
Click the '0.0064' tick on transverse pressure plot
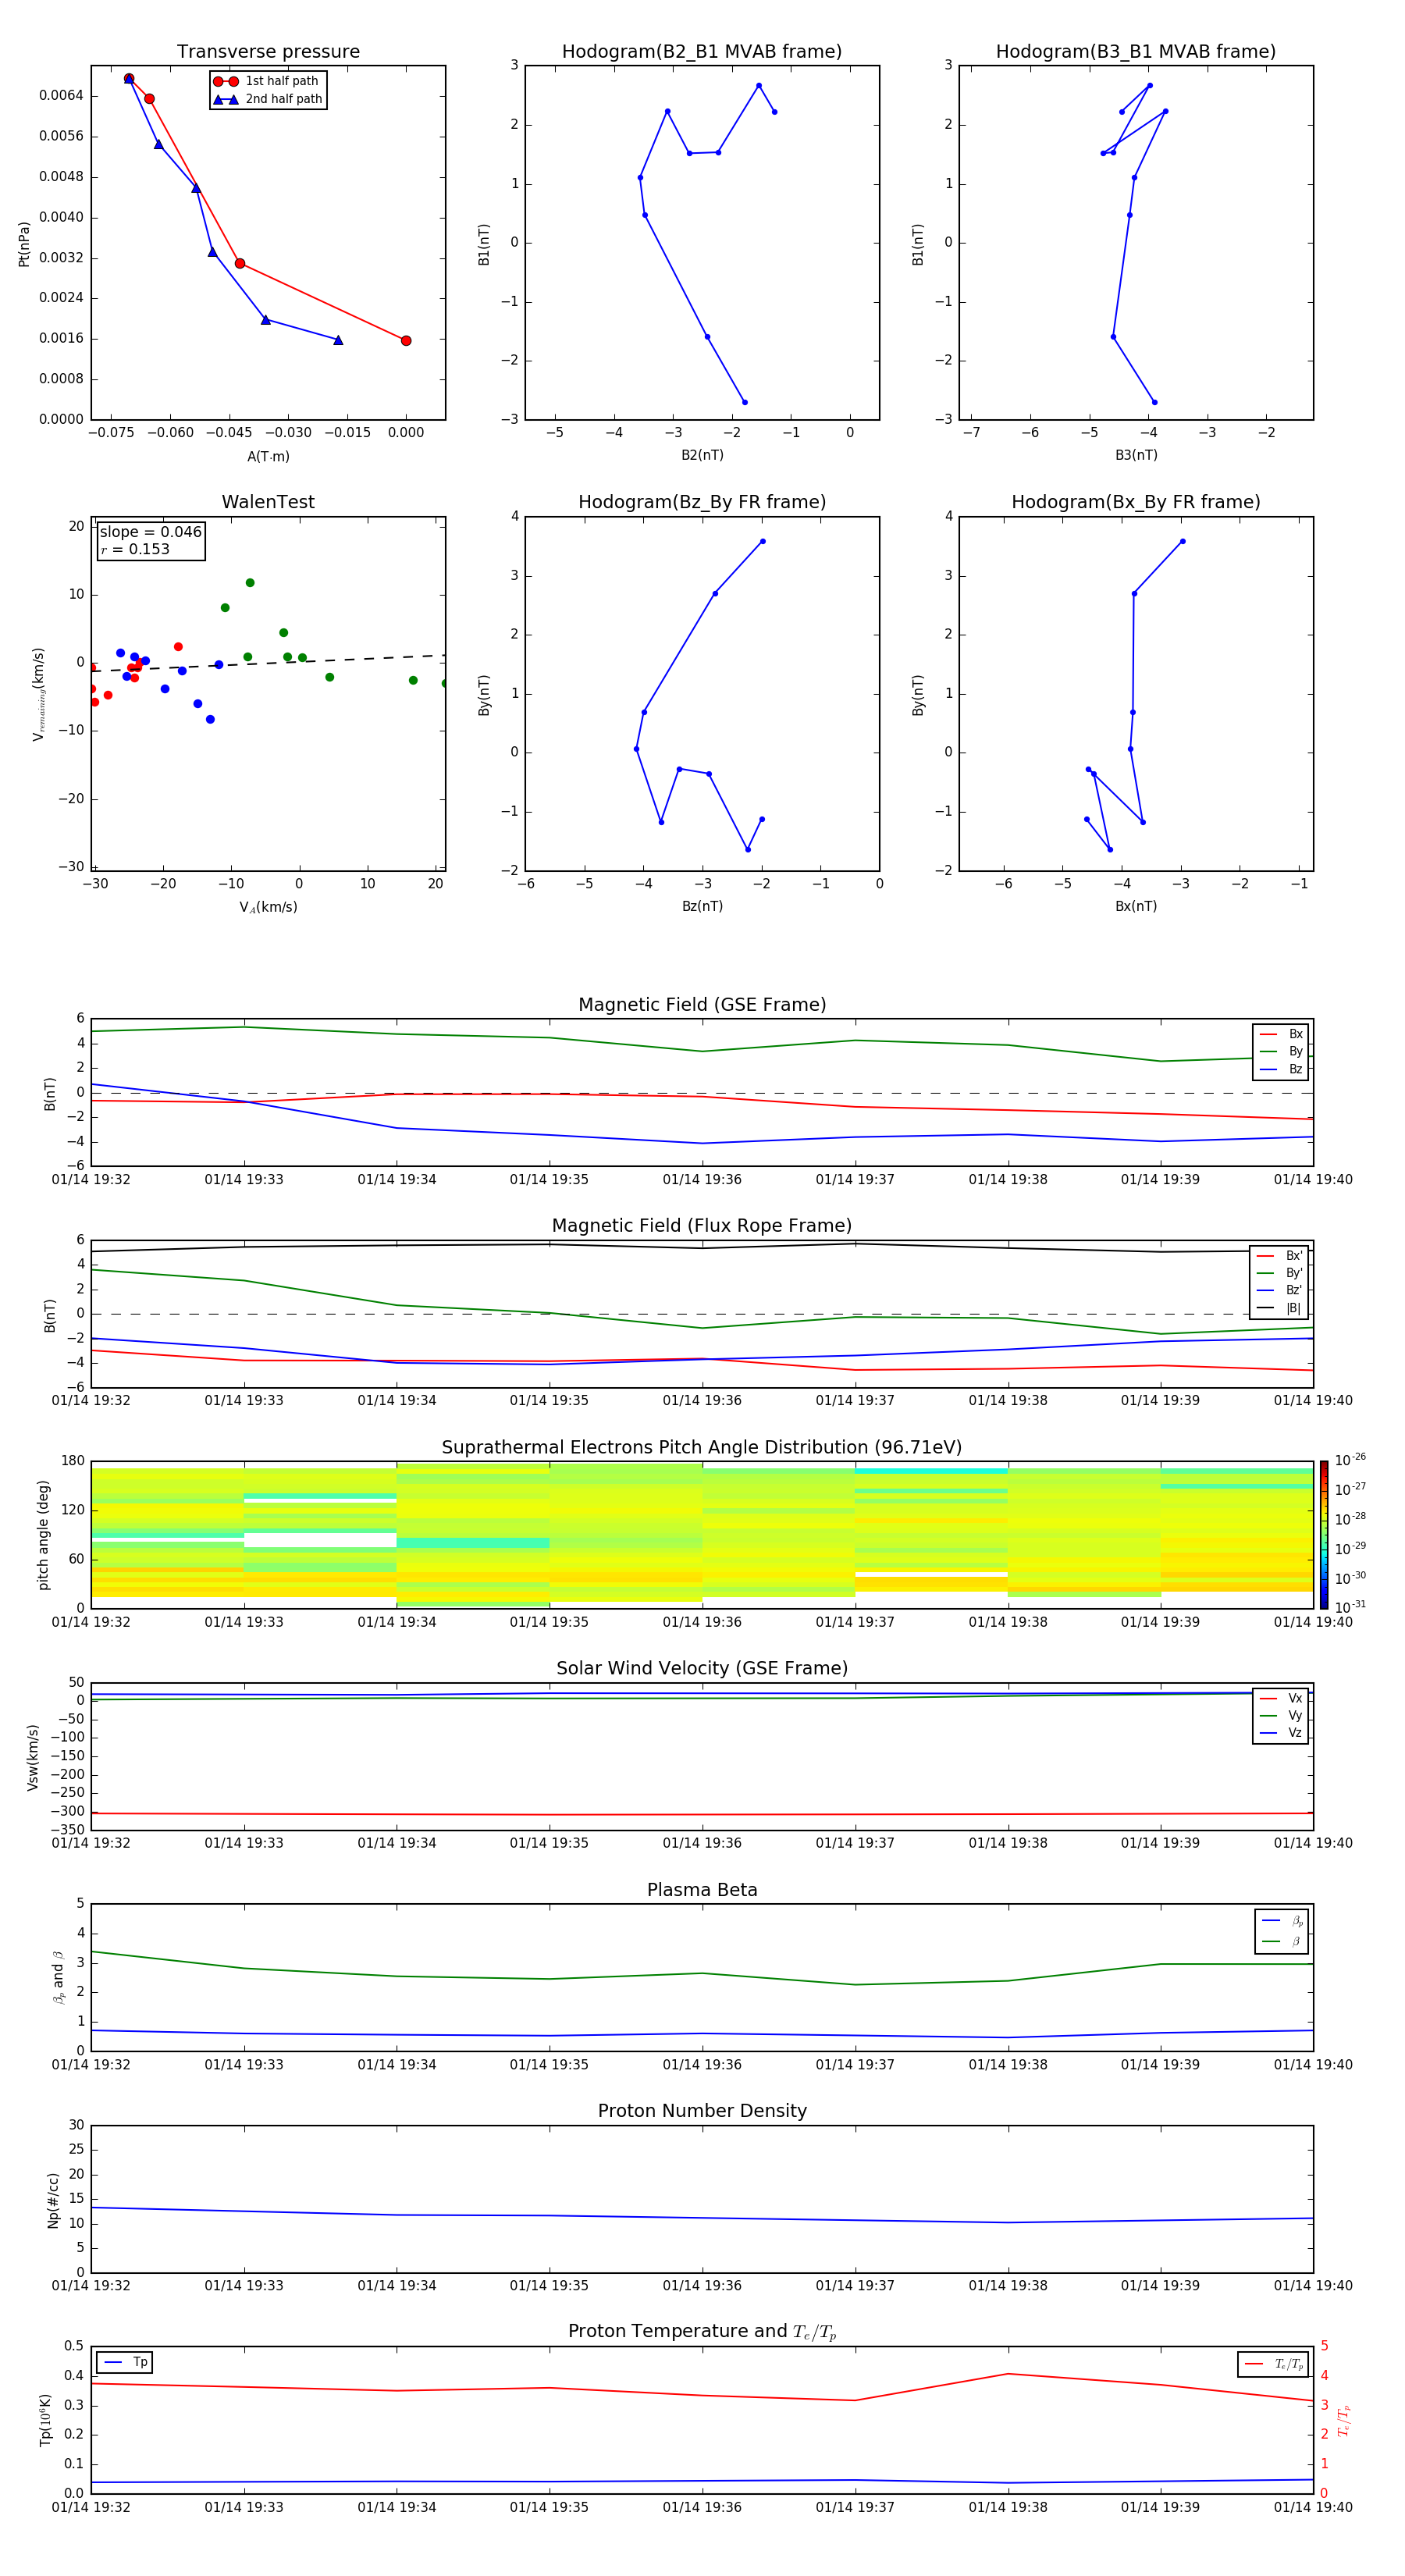61,96
